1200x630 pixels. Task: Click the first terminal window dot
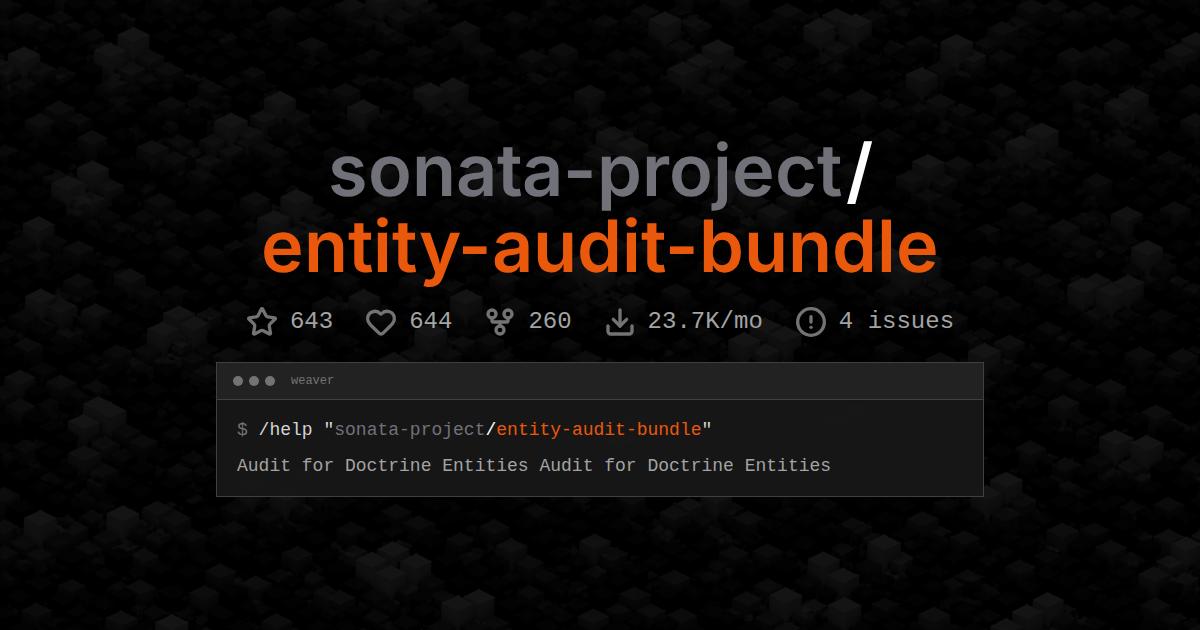238,381
